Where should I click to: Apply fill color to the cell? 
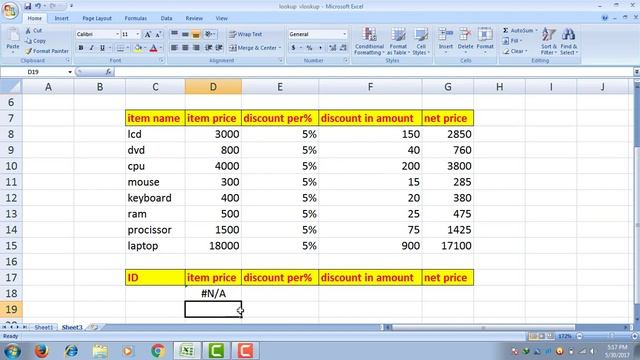click(x=138, y=48)
